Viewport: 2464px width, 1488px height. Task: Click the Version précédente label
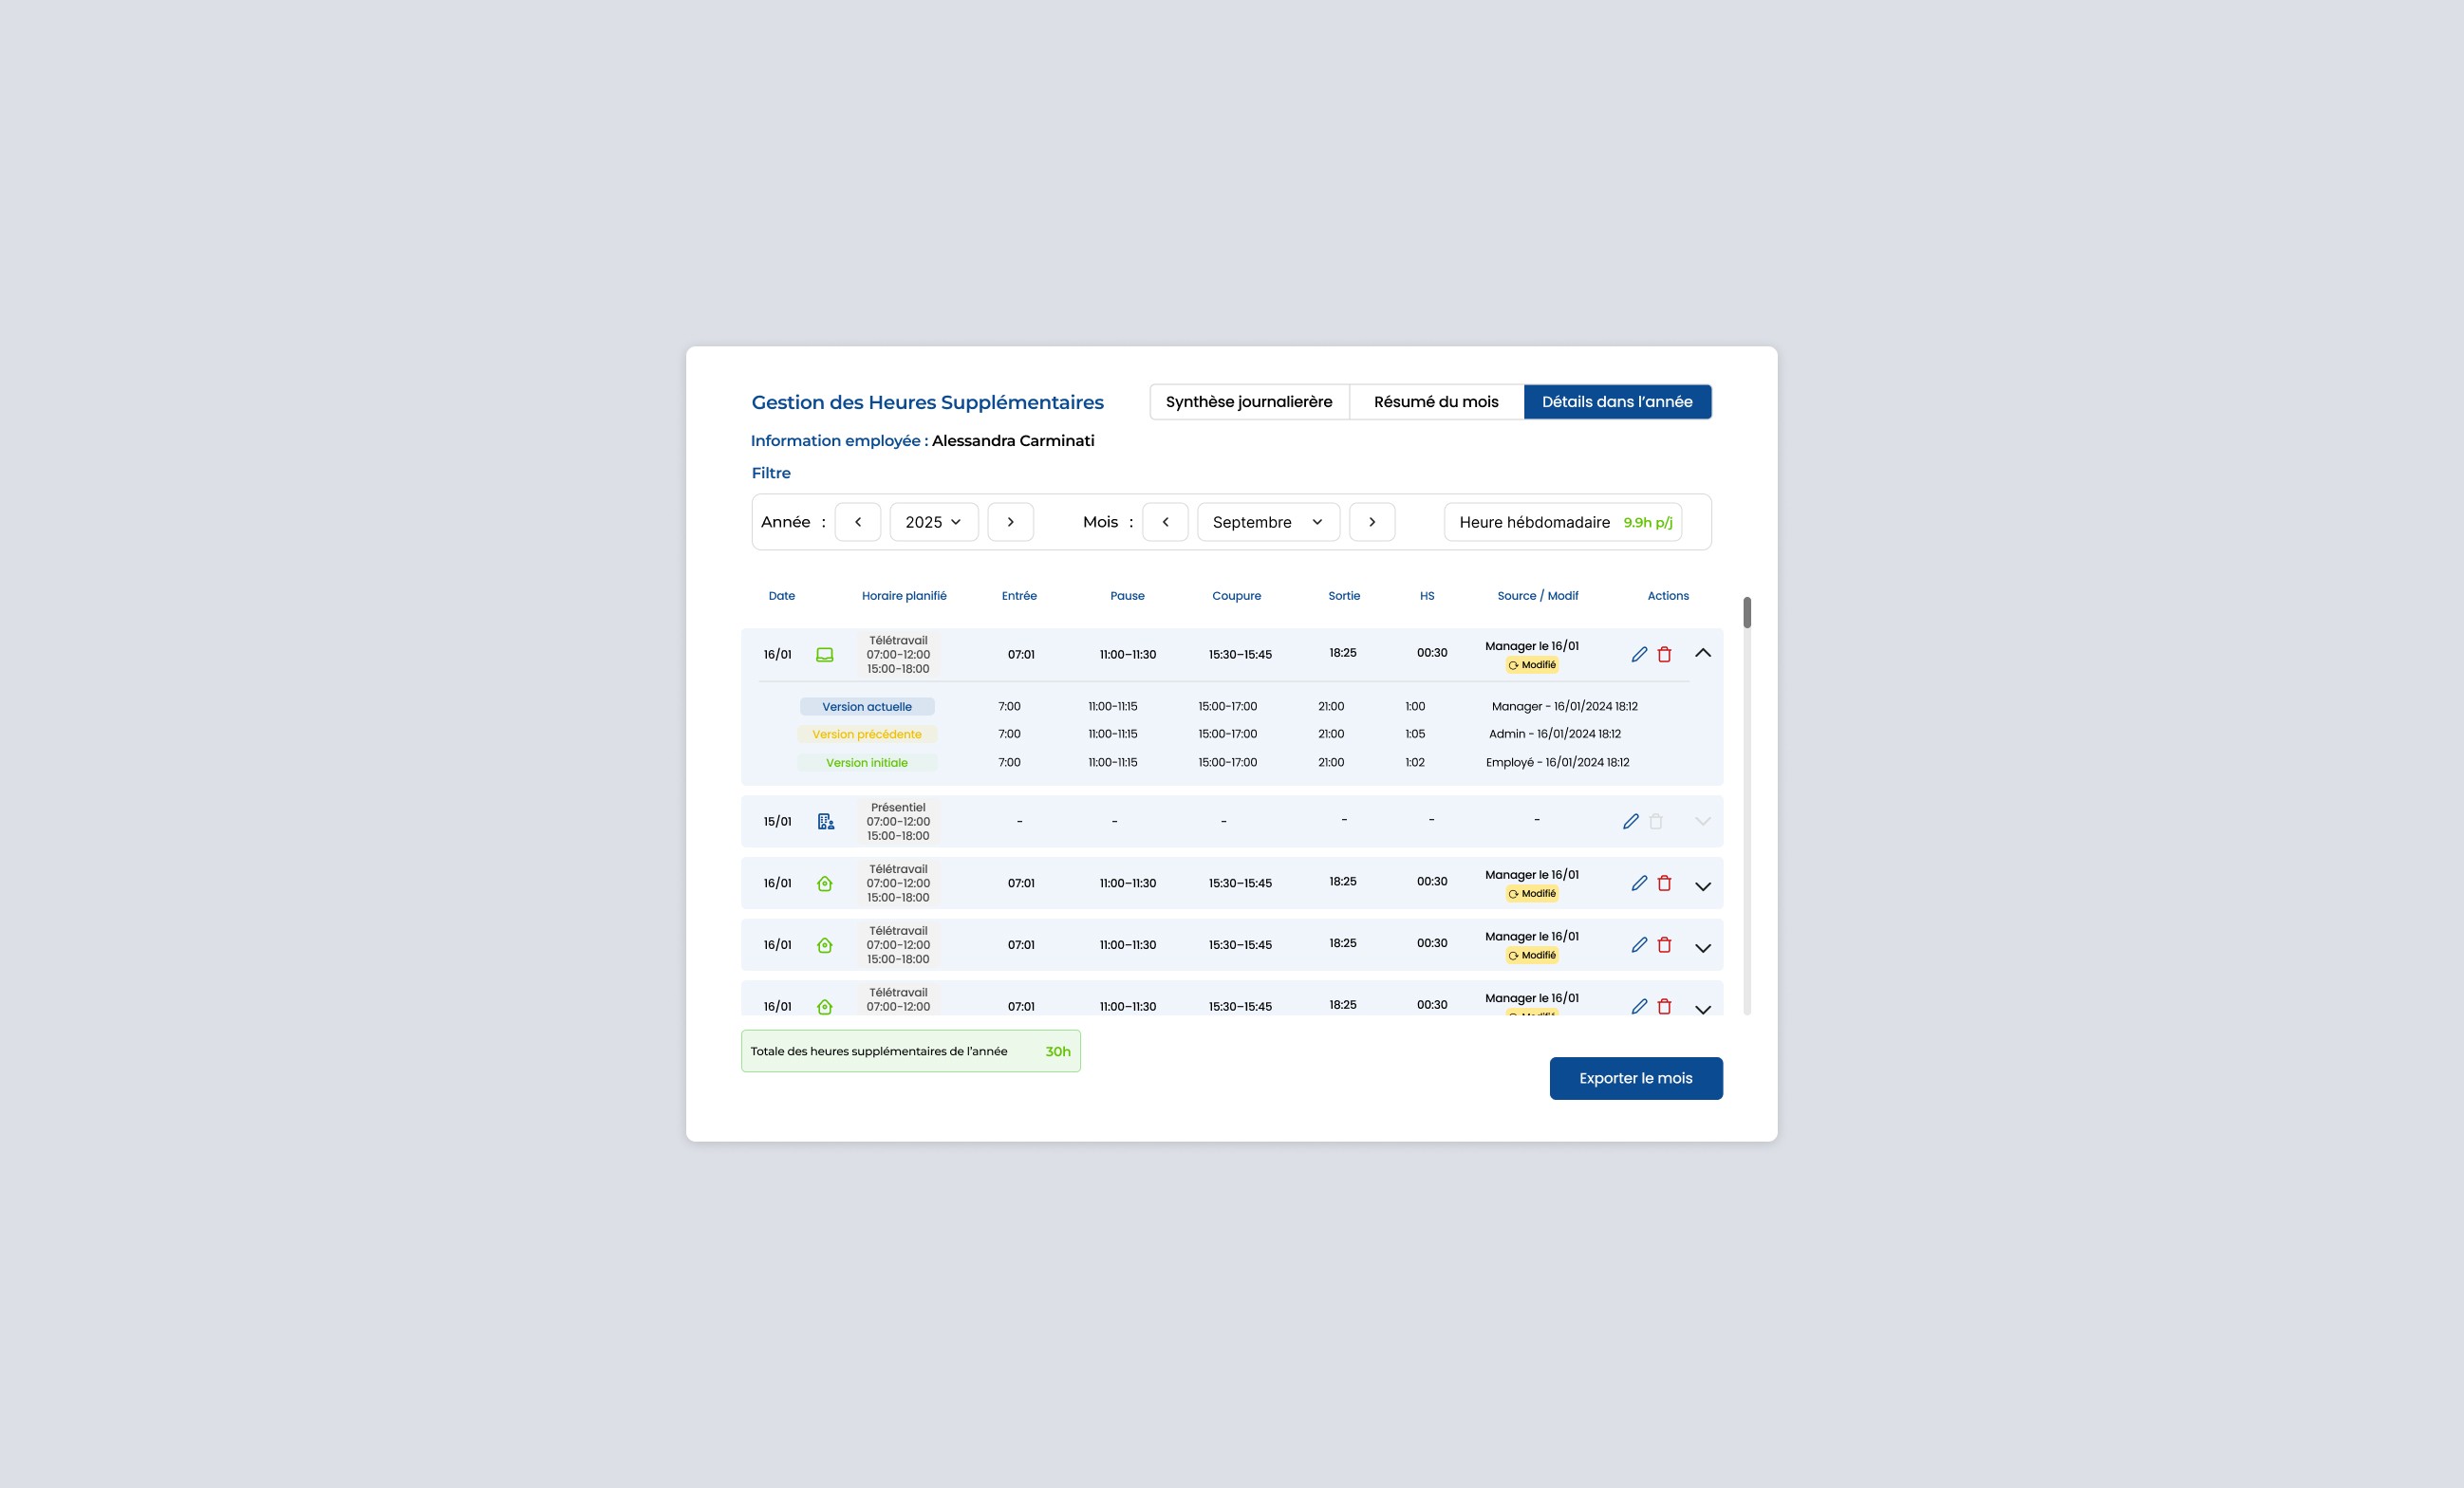(x=866, y=734)
